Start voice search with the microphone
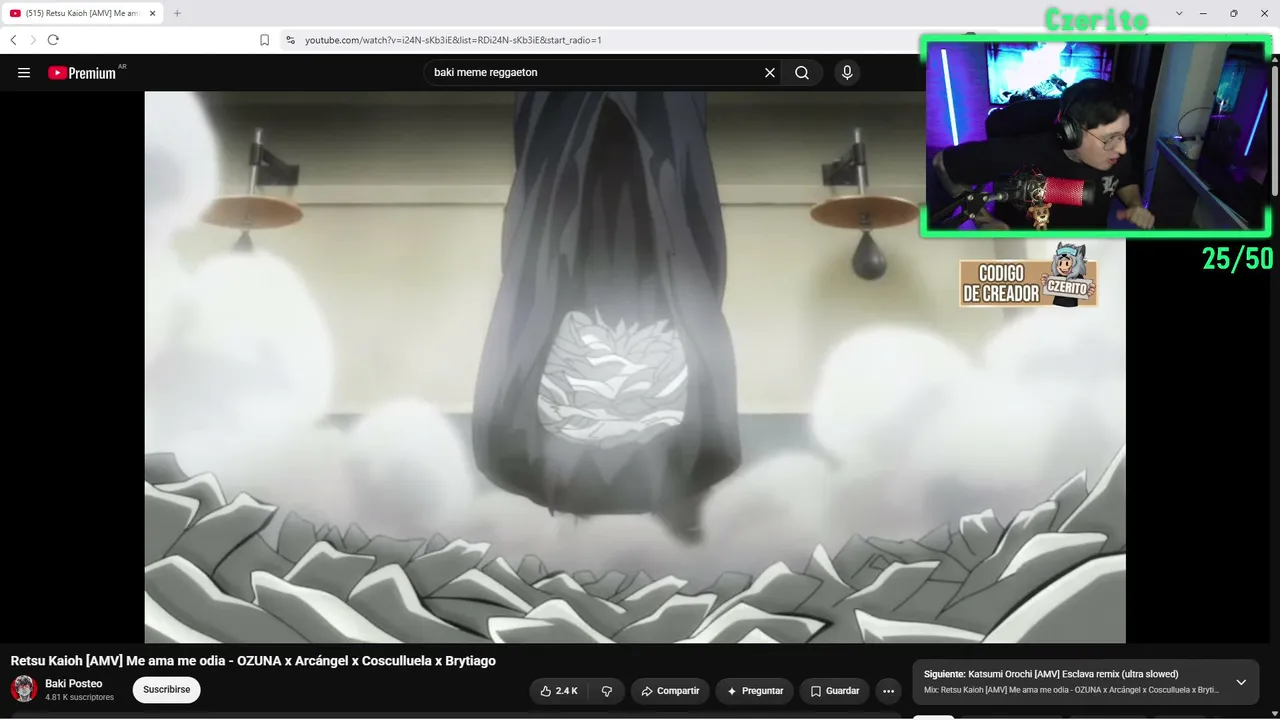The image size is (1280, 720). coord(847,73)
